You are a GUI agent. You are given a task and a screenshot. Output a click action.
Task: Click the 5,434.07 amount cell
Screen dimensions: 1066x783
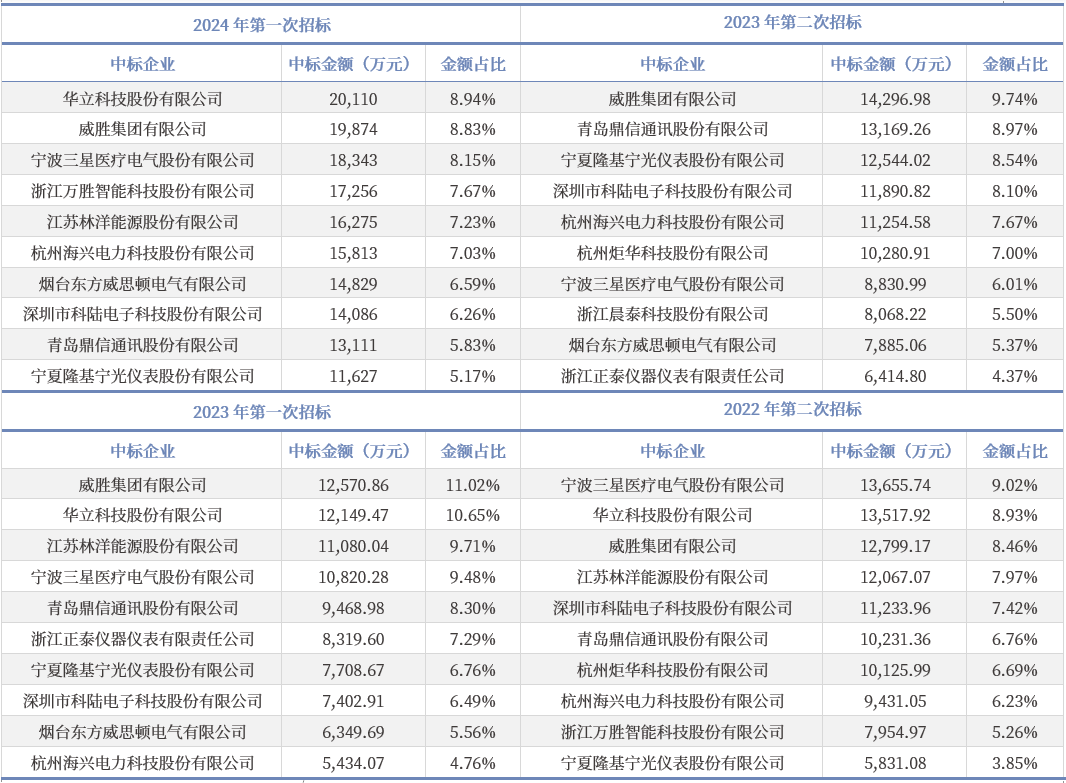pyautogui.click(x=354, y=763)
